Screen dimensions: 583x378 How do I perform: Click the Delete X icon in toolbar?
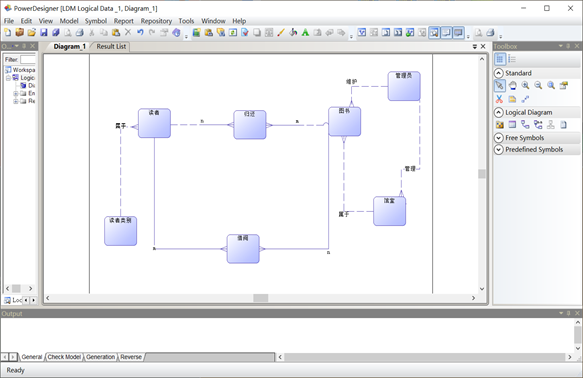click(x=128, y=32)
